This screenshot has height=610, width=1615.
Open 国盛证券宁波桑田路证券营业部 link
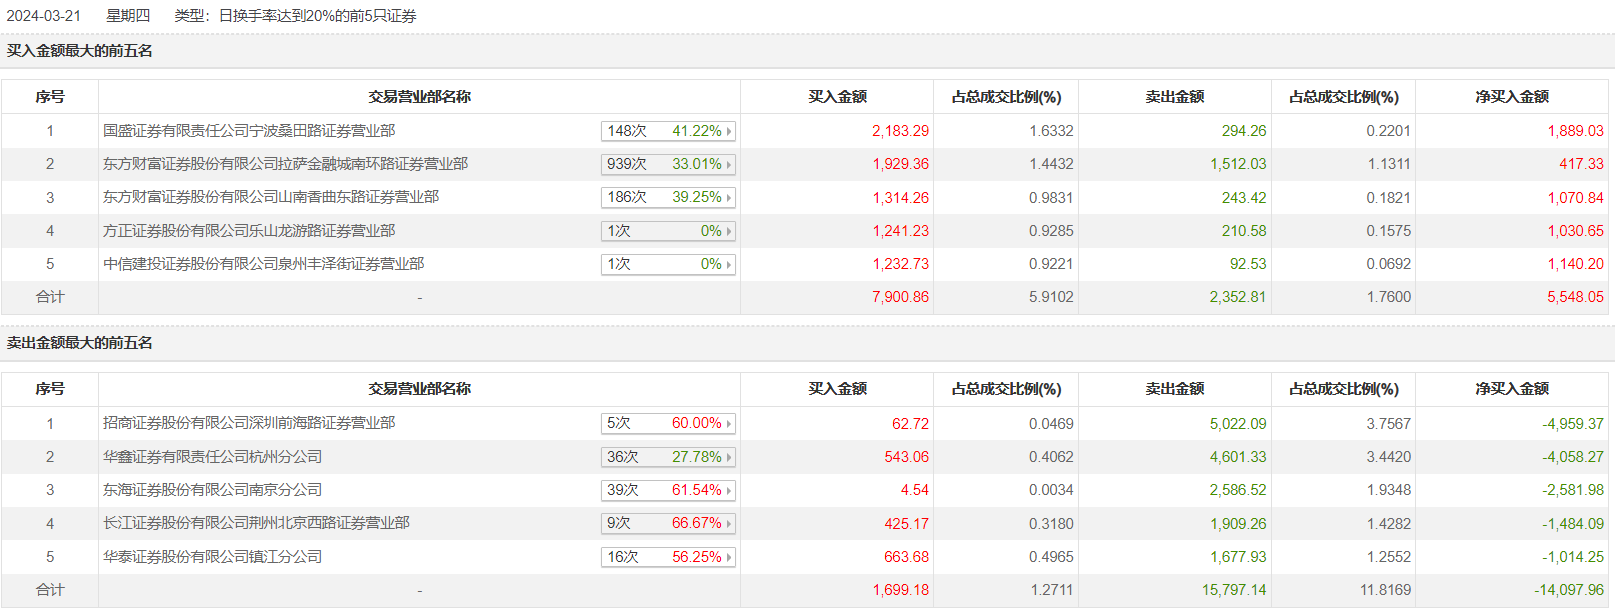click(249, 131)
